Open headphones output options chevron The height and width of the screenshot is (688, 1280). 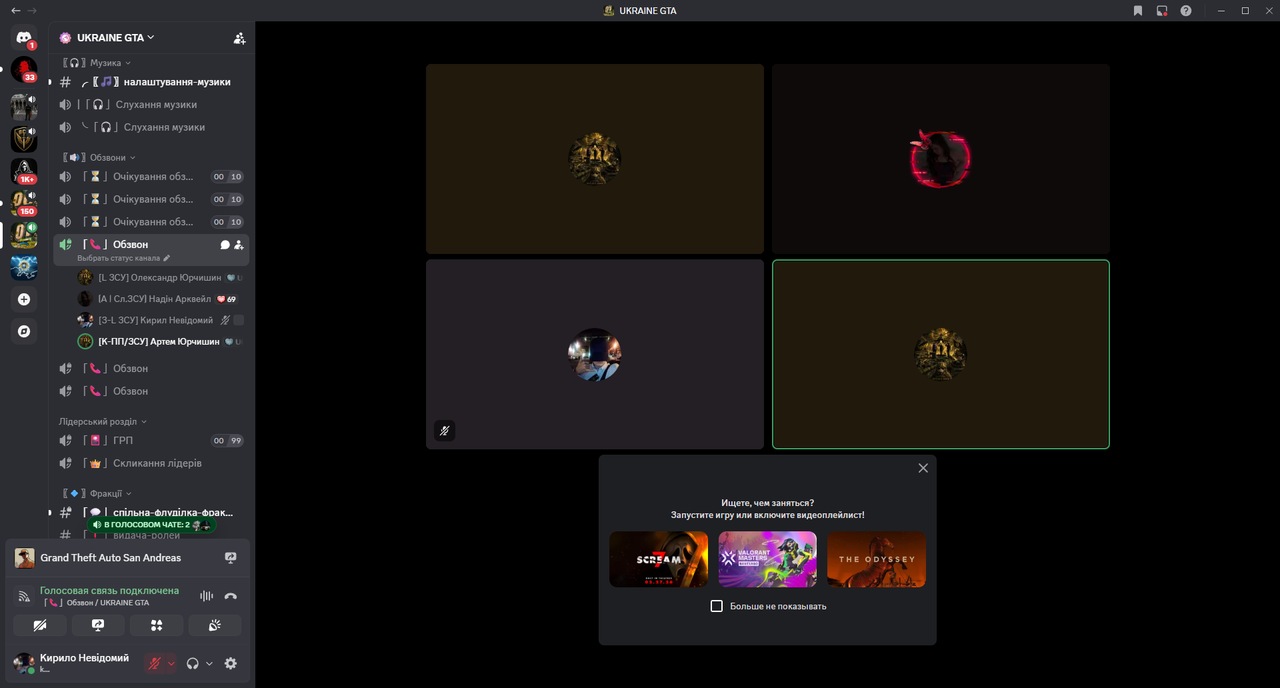(209, 663)
